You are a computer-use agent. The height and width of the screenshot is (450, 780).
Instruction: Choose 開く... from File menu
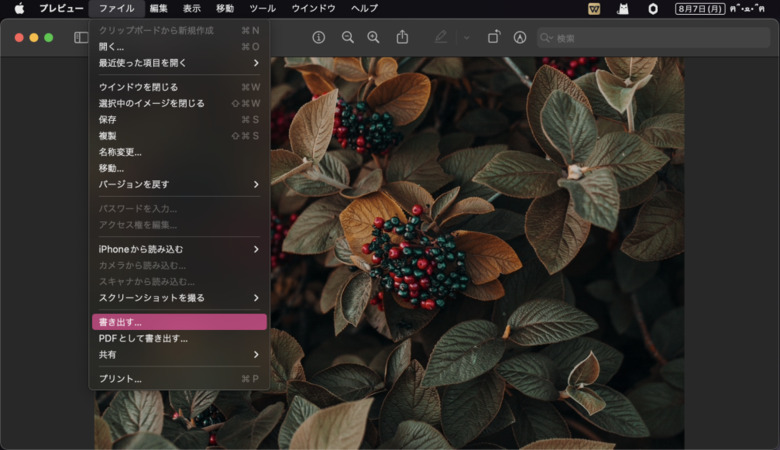179,47
